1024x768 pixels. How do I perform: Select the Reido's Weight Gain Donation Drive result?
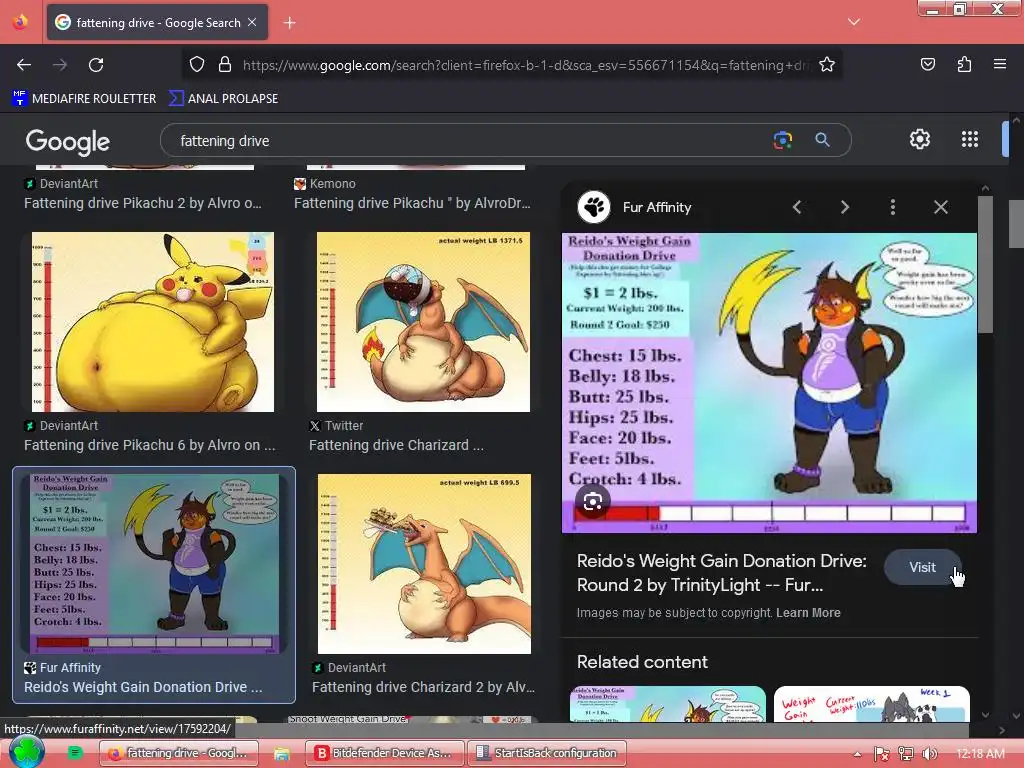154,584
